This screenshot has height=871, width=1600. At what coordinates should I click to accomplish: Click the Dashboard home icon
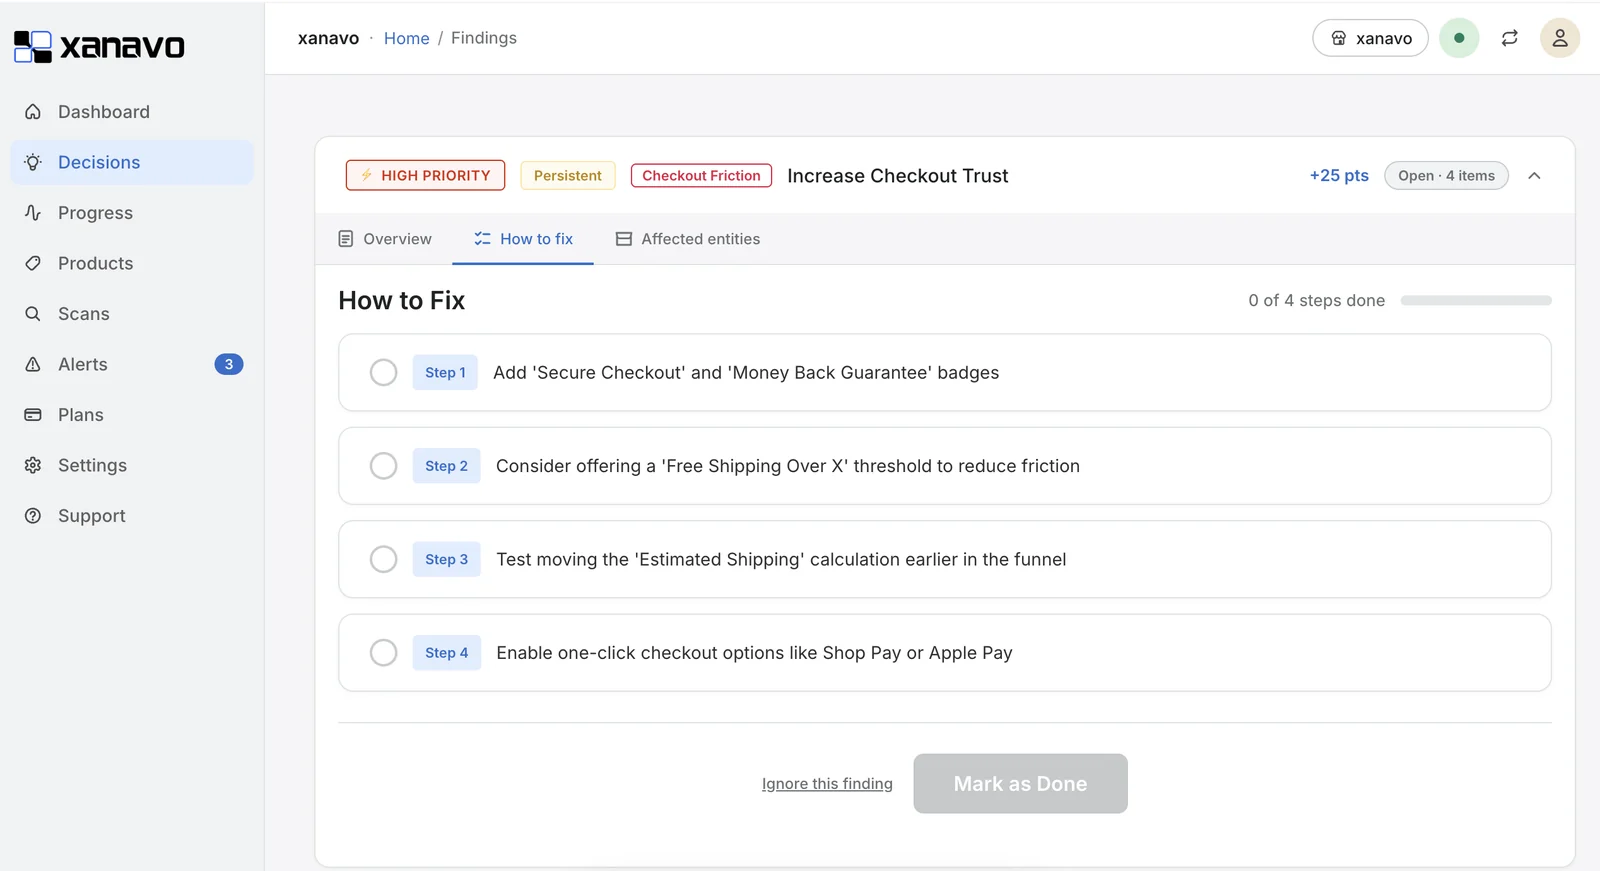[x=33, y=112]
